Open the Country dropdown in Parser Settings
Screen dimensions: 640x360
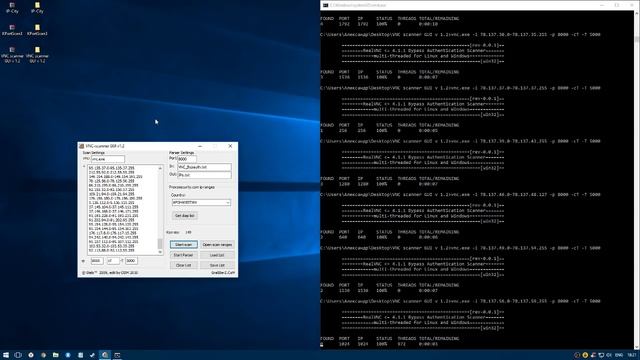[201, 202]
